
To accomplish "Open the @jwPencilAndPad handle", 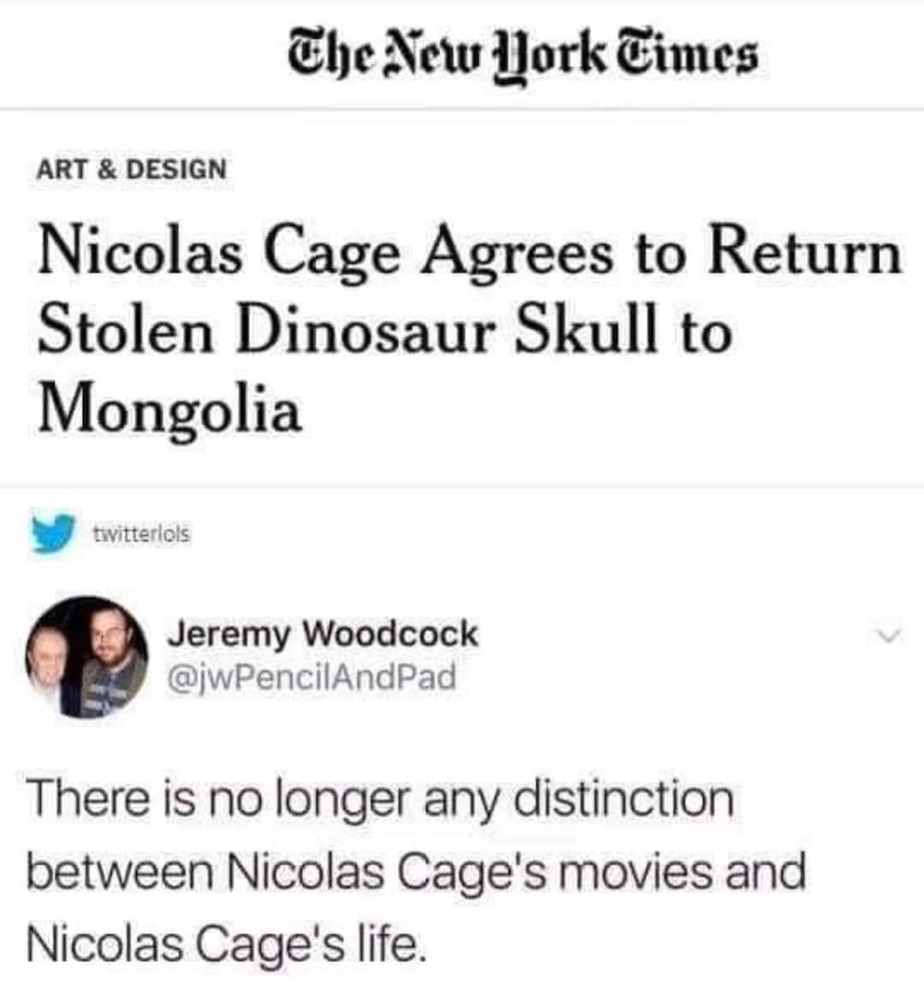I will (311, 677).
